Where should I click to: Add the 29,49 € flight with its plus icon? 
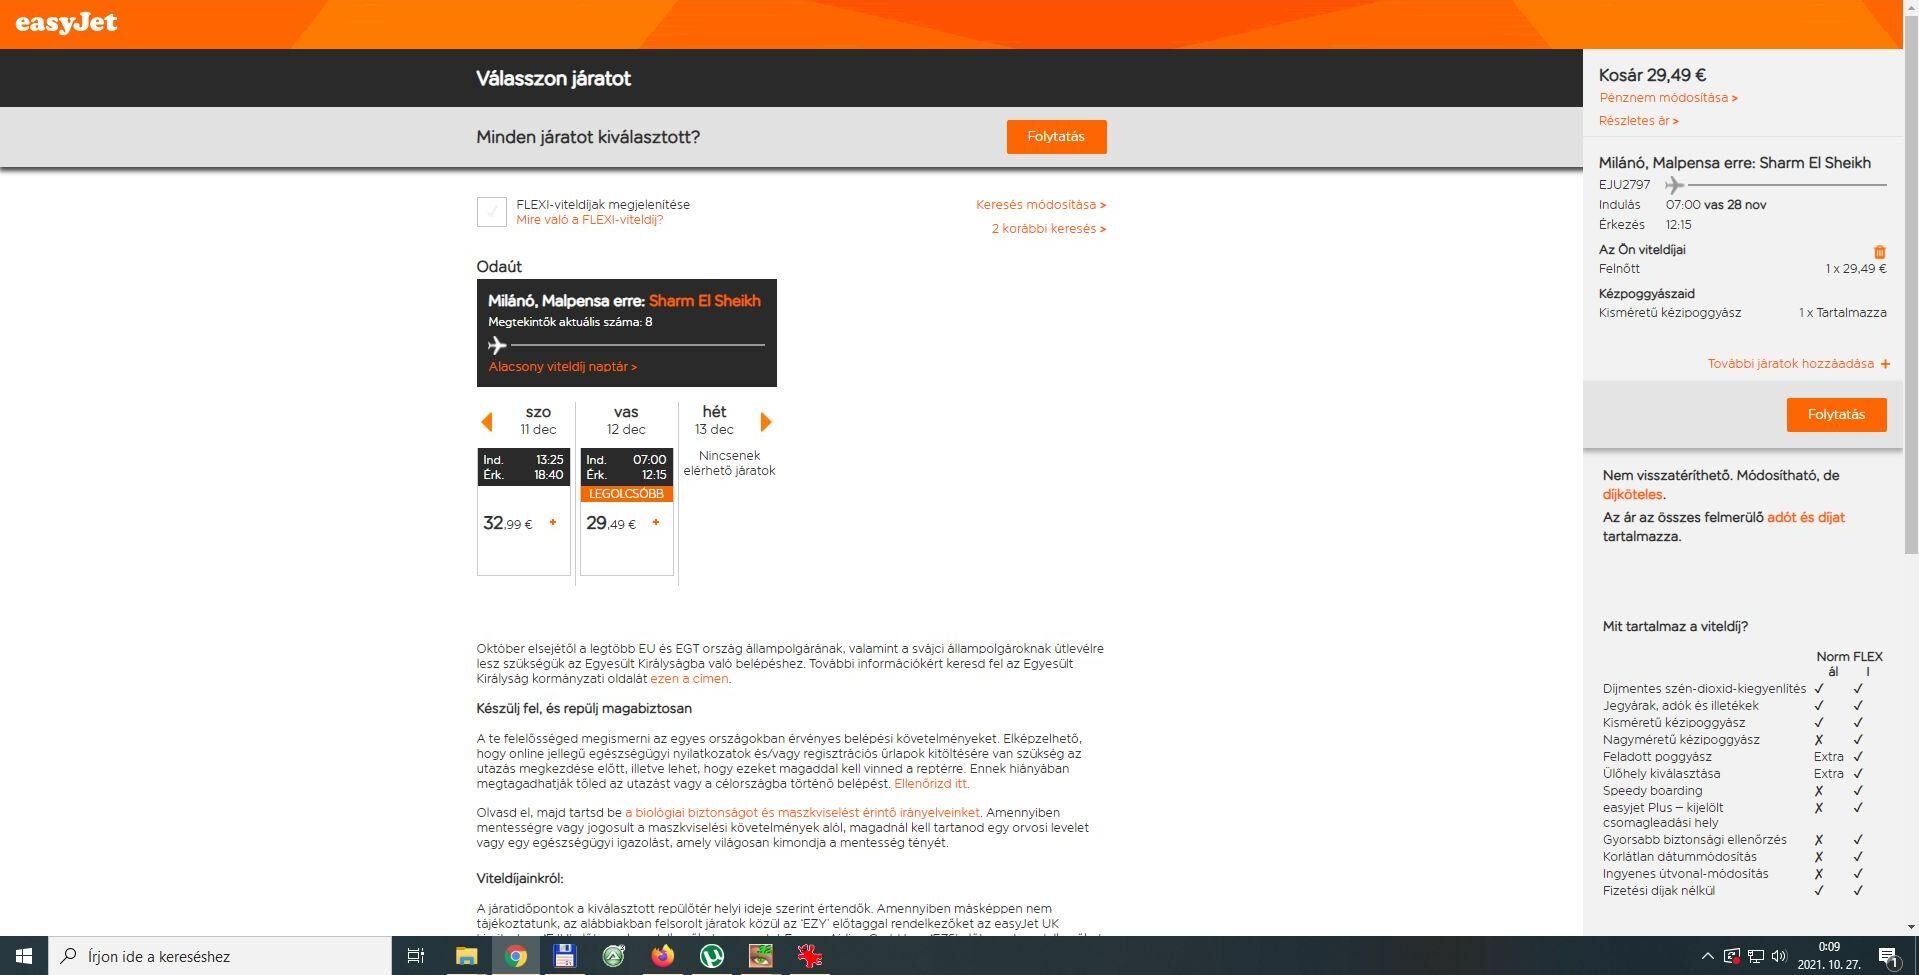pyautogui.click(x=656, y=522)
